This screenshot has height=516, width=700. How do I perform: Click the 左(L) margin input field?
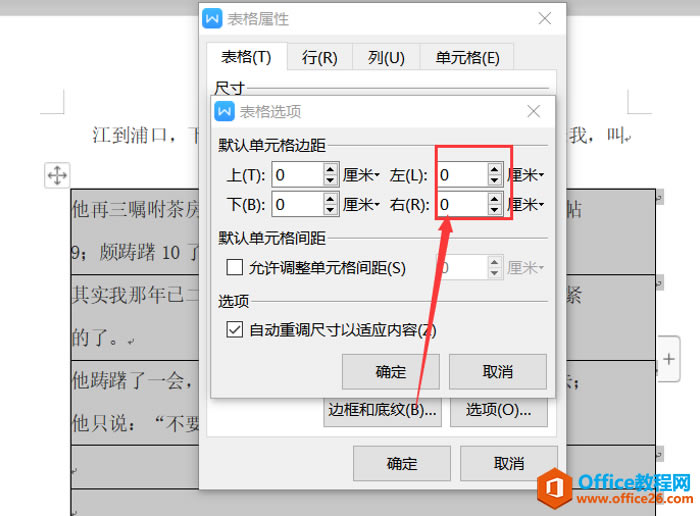point(462,175)
